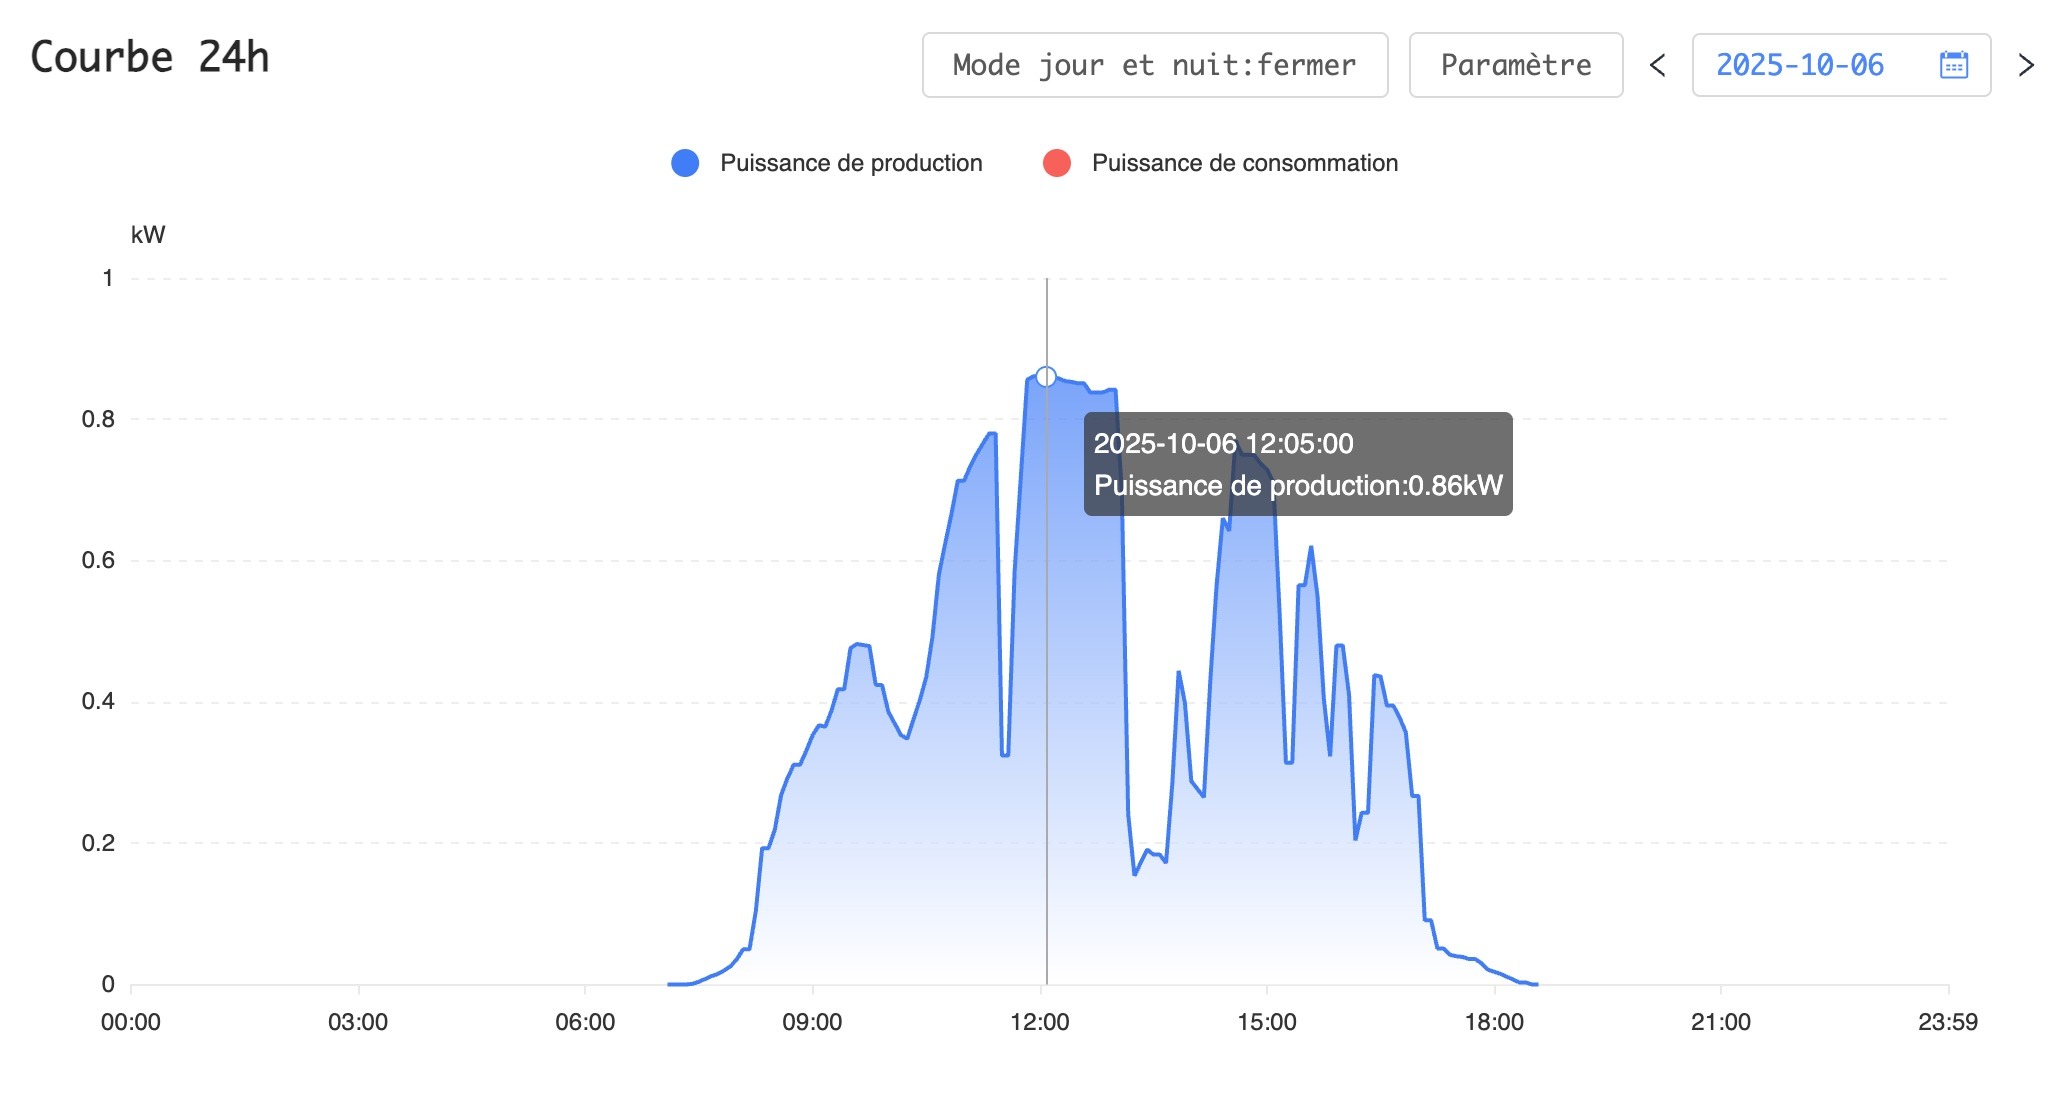Click the kW unit label
The image size is (2070, 1110).
tap(148, 235)
